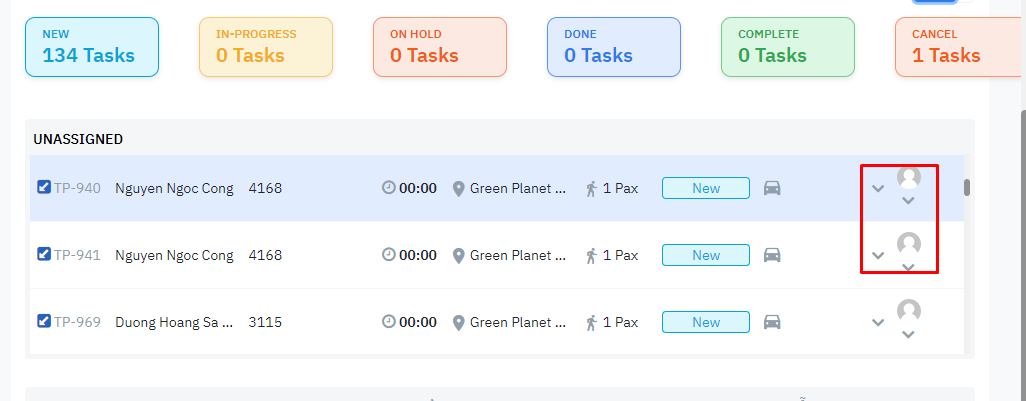The height and width of the screenshot is (401, 1026).
Task: Click car icon in TP-969 row
Action: tap(772, 322)
